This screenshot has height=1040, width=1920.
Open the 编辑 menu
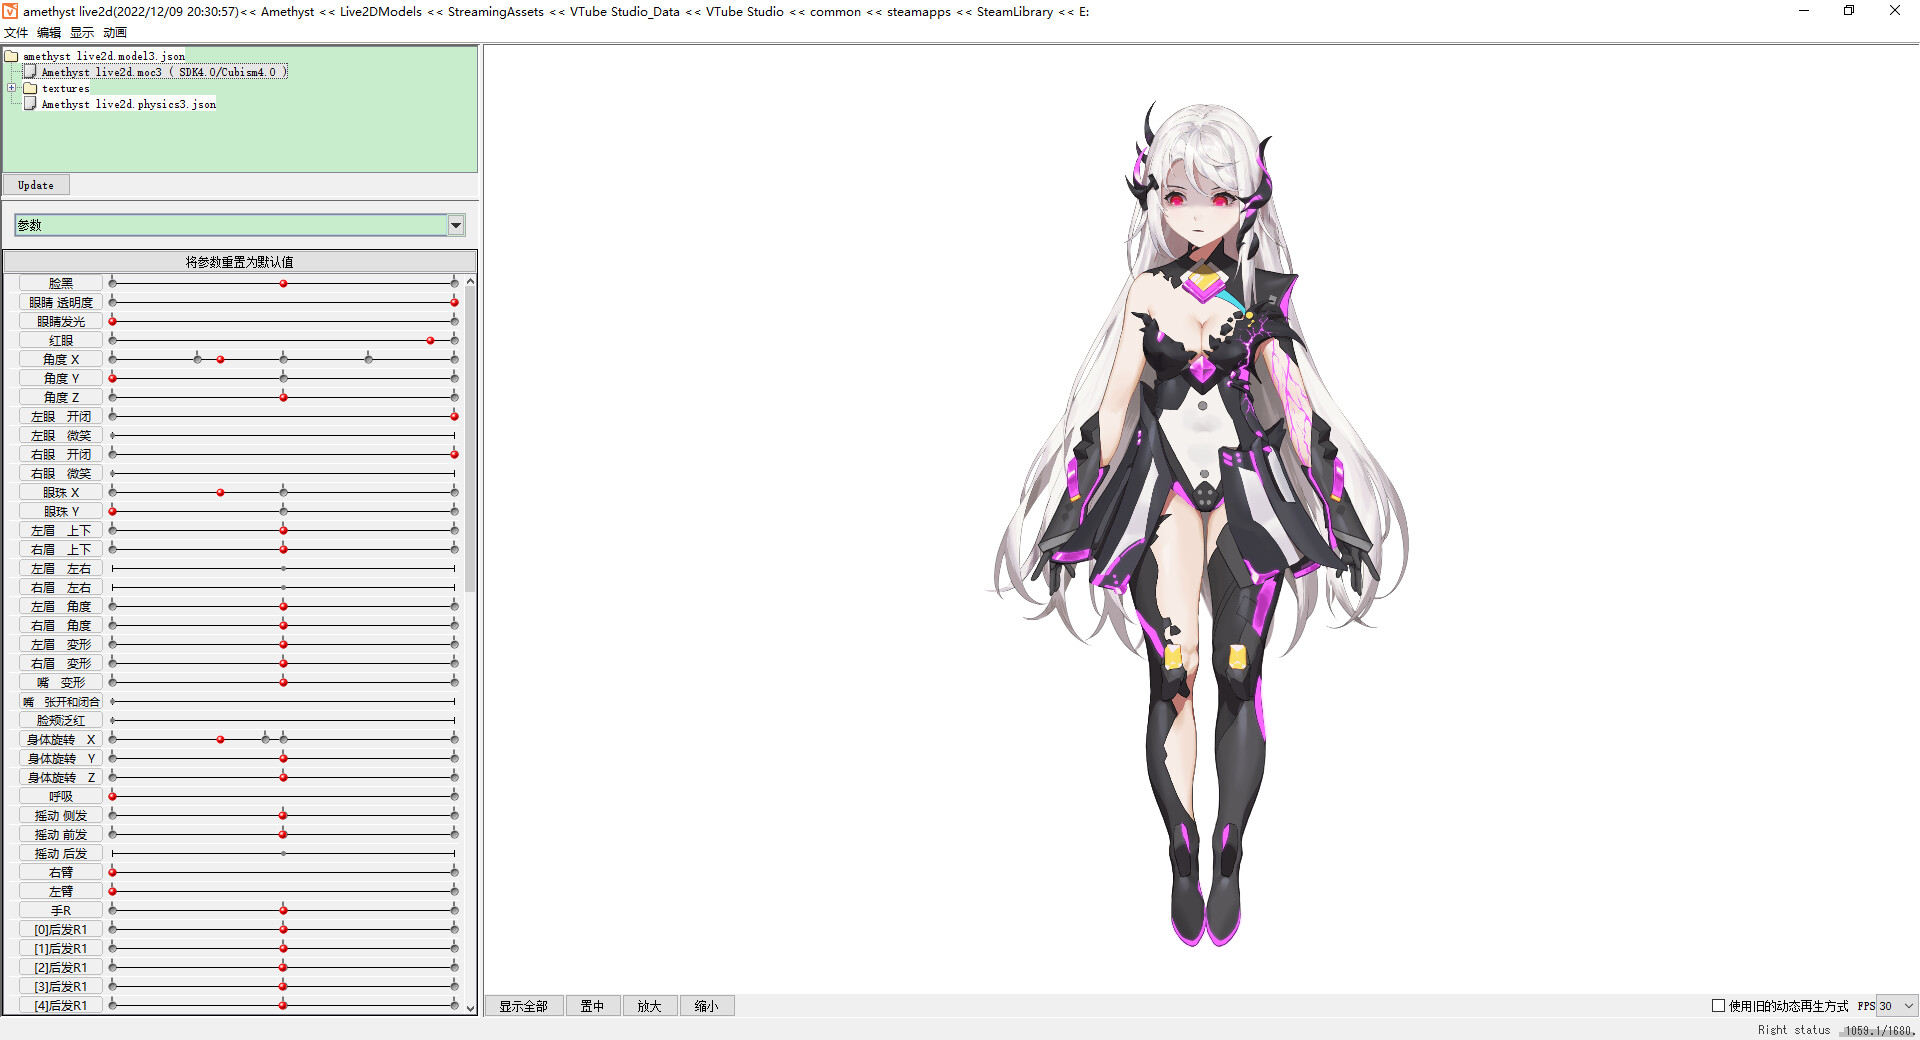pos(48,32)
